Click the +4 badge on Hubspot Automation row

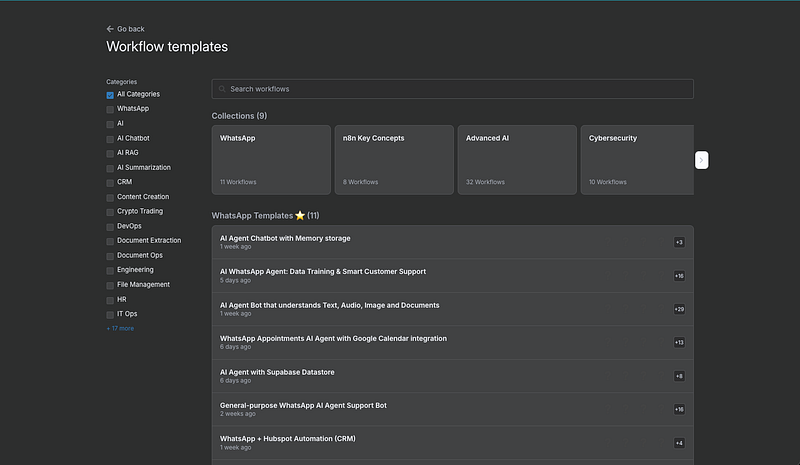679,443
